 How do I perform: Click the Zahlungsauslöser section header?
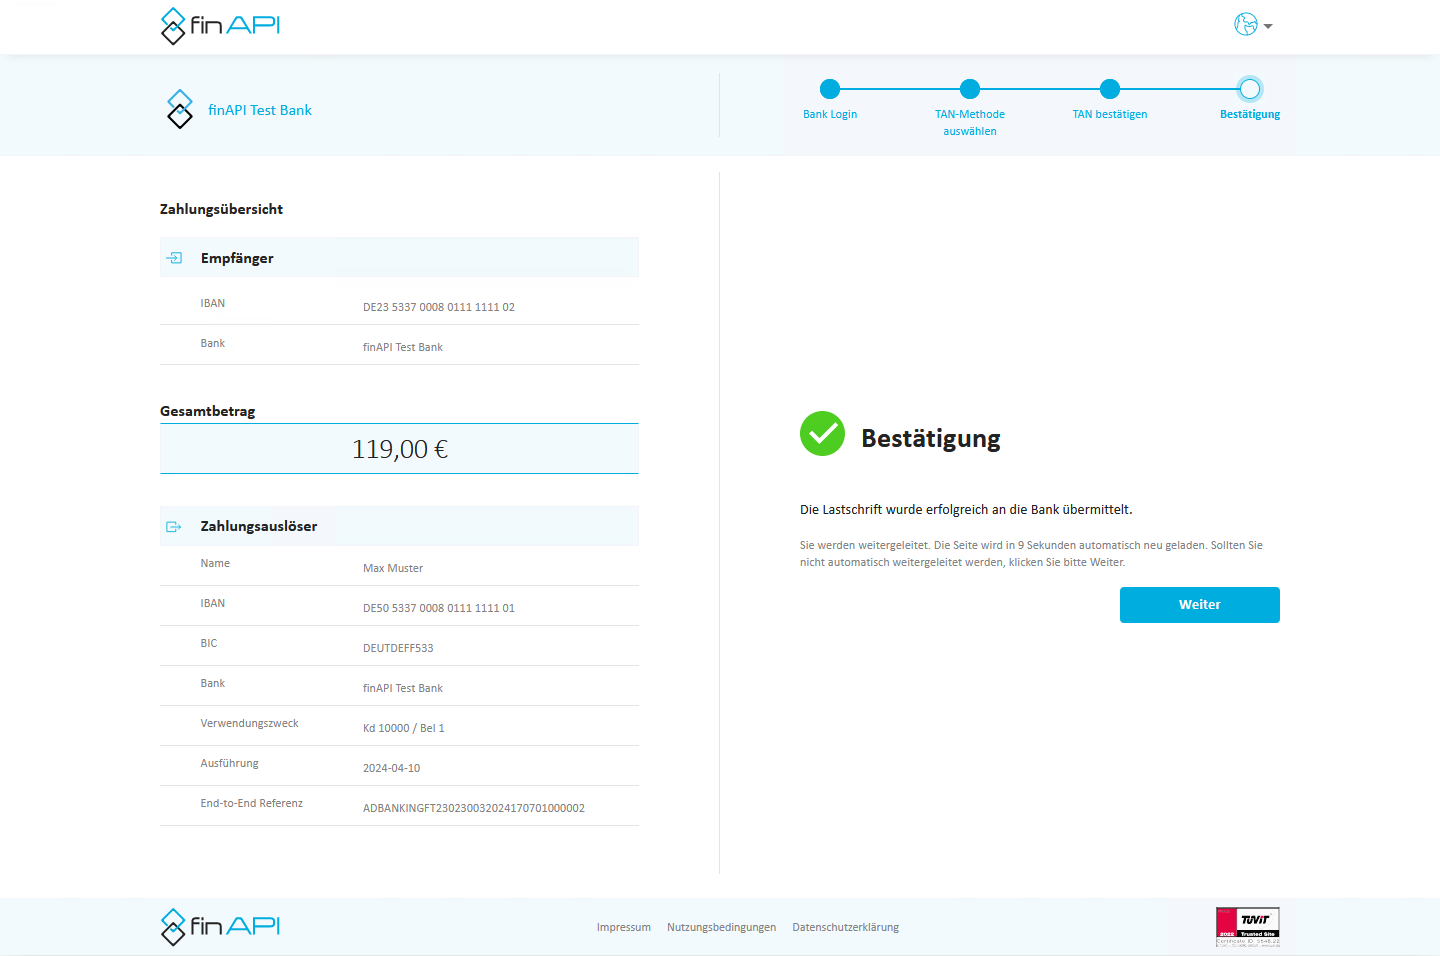[399, 526]
